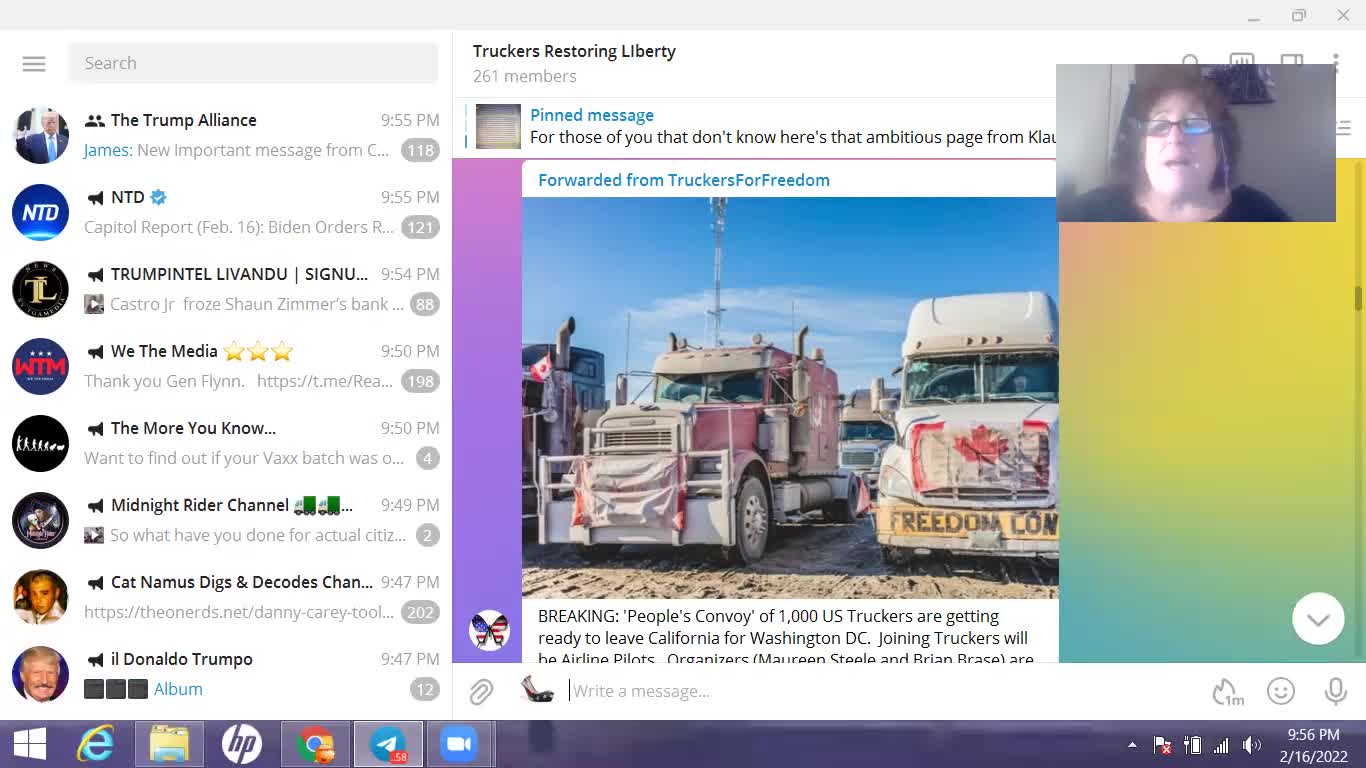
Task: Click the battery tray icon
Action: tap(1192, 745)
